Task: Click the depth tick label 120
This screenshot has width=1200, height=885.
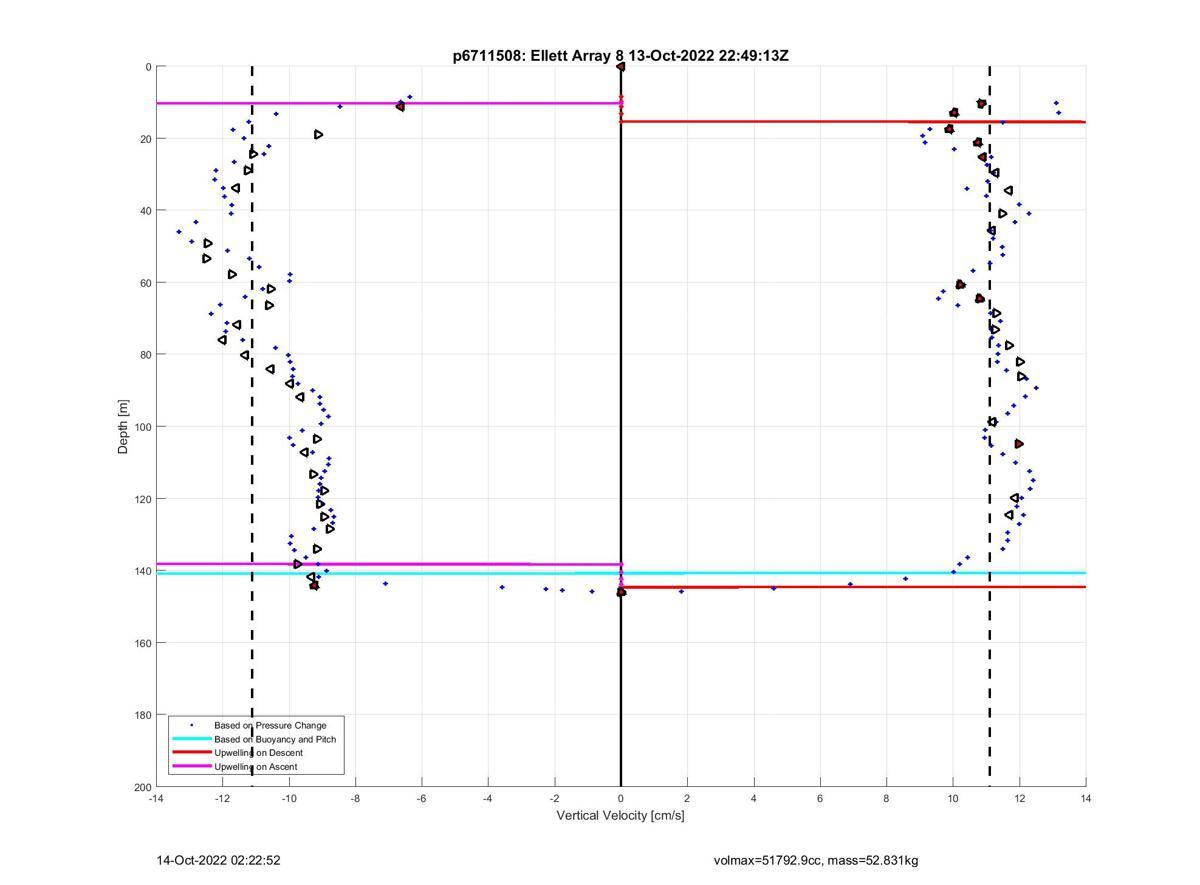Action: [142, 499]
